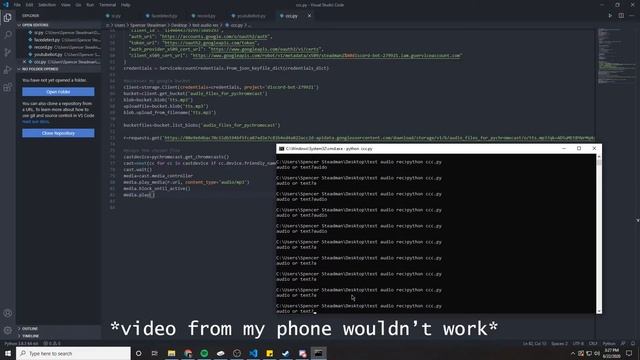Click the Clone Repository button

[58, 133]
